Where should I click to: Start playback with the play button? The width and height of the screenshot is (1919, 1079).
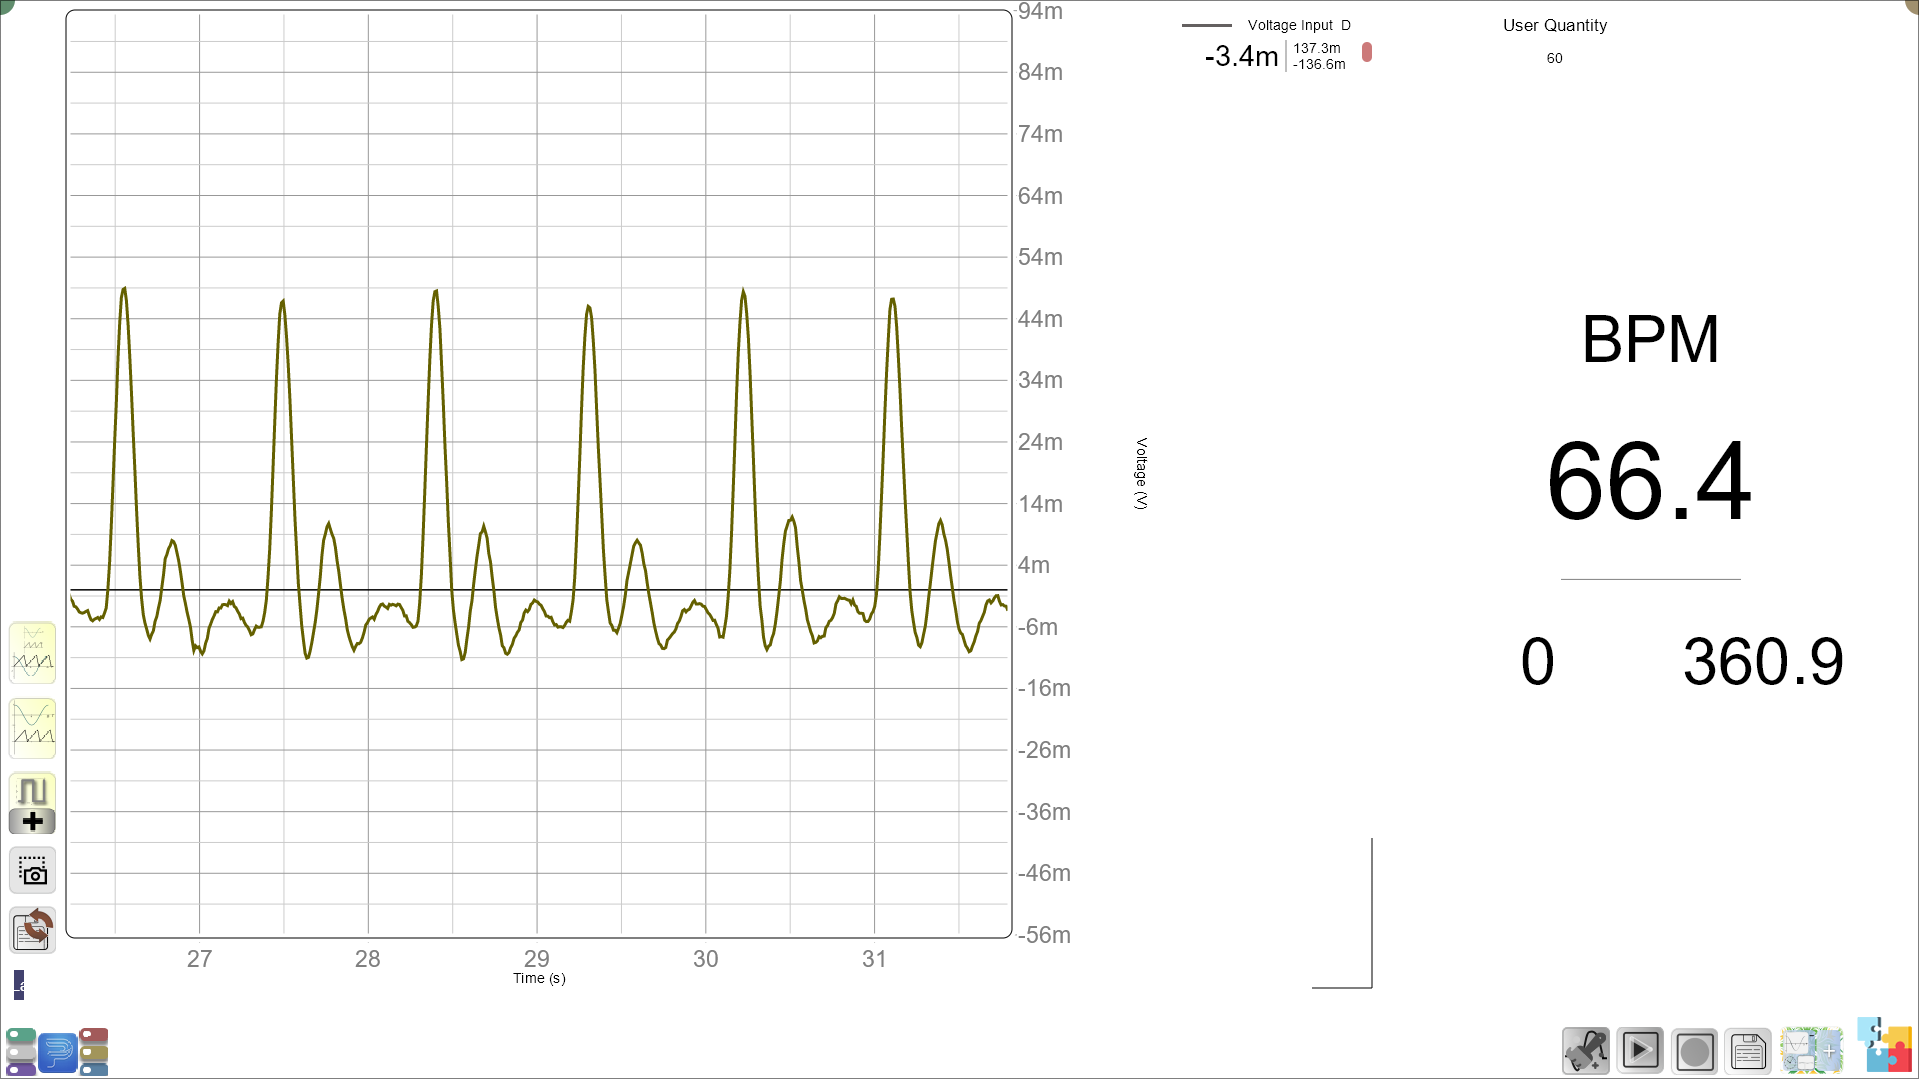[1640, 1051]
